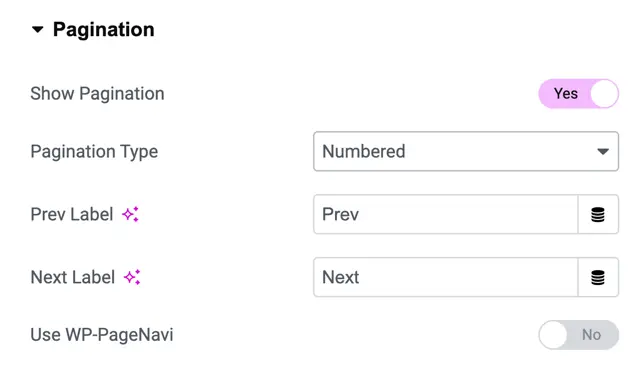Collapse the Pagination section arrow
The image size is (638, 391).
click(x=37, y=29)
